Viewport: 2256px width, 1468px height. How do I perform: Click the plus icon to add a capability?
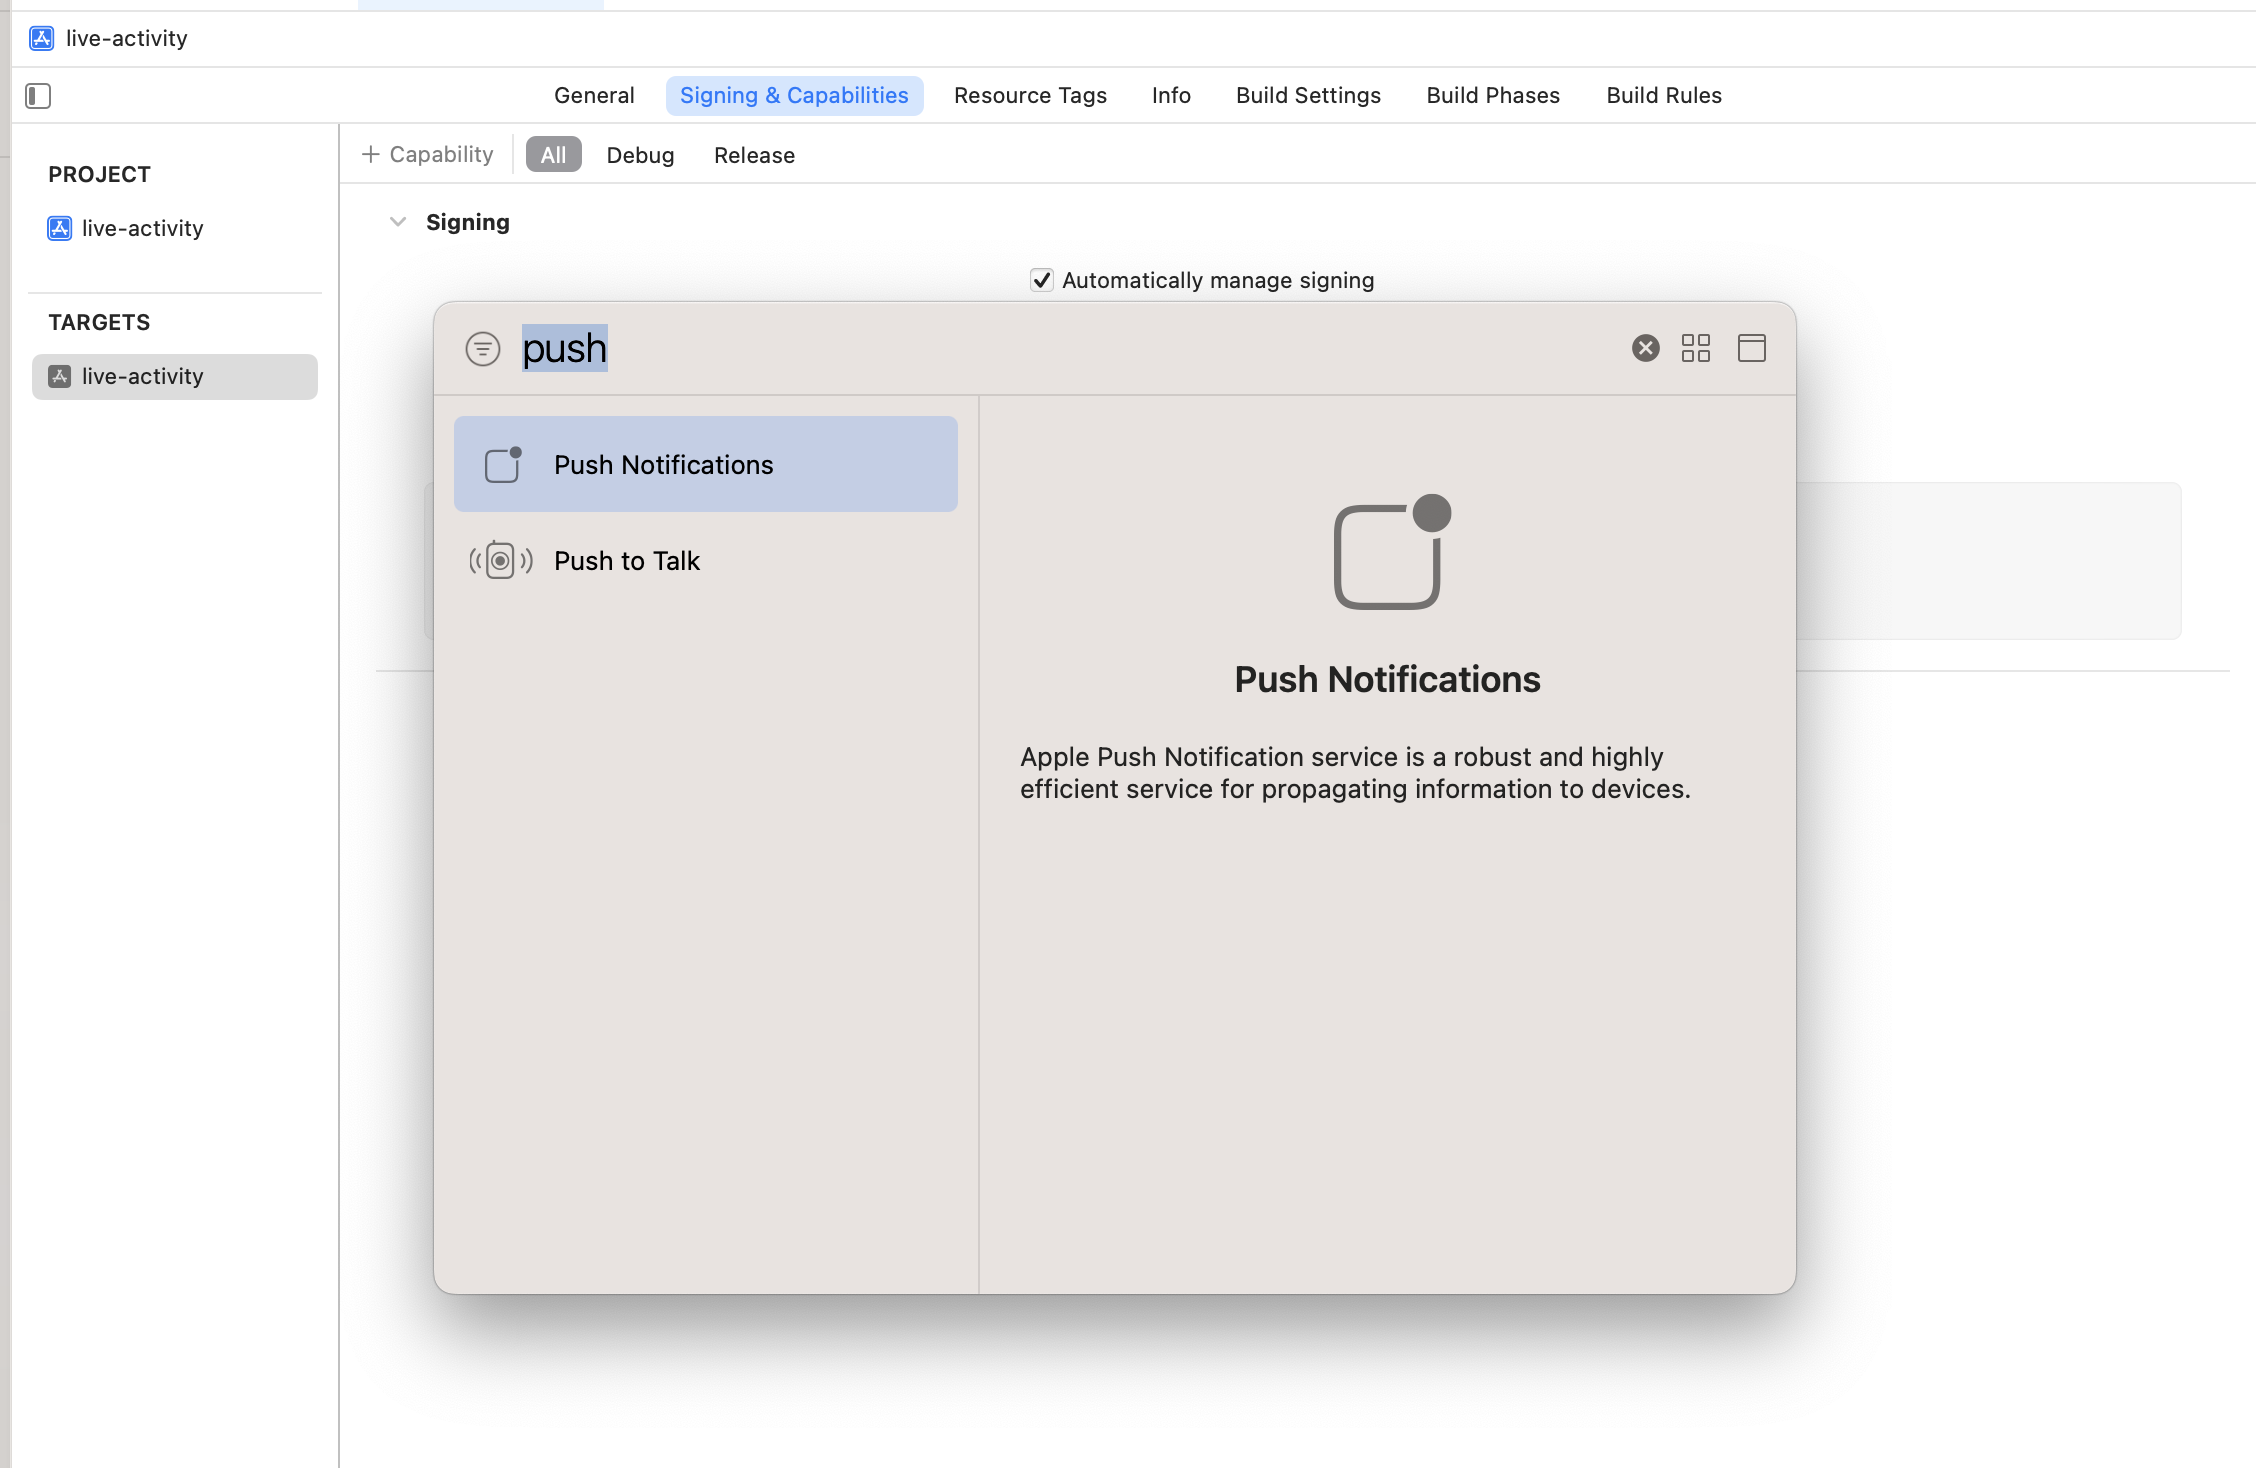tap(371, 154)
